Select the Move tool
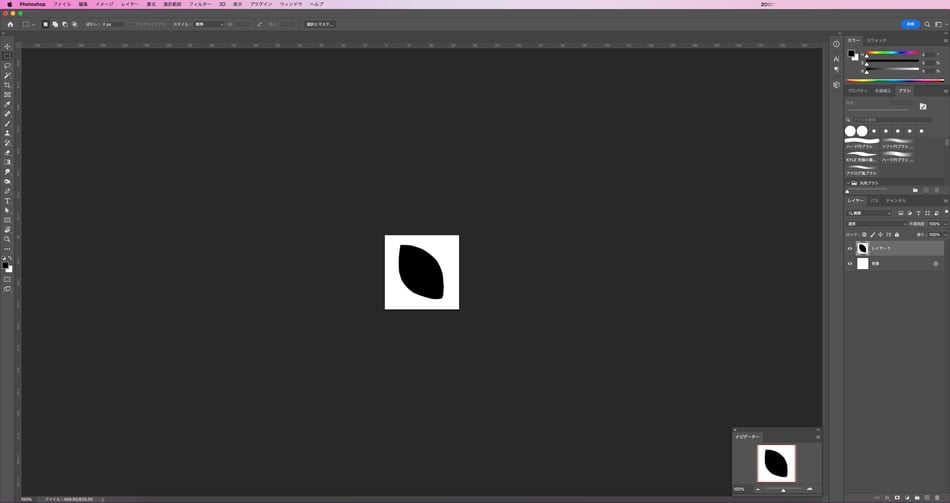Screen dimensions: 950x503 tap(7, 47)
